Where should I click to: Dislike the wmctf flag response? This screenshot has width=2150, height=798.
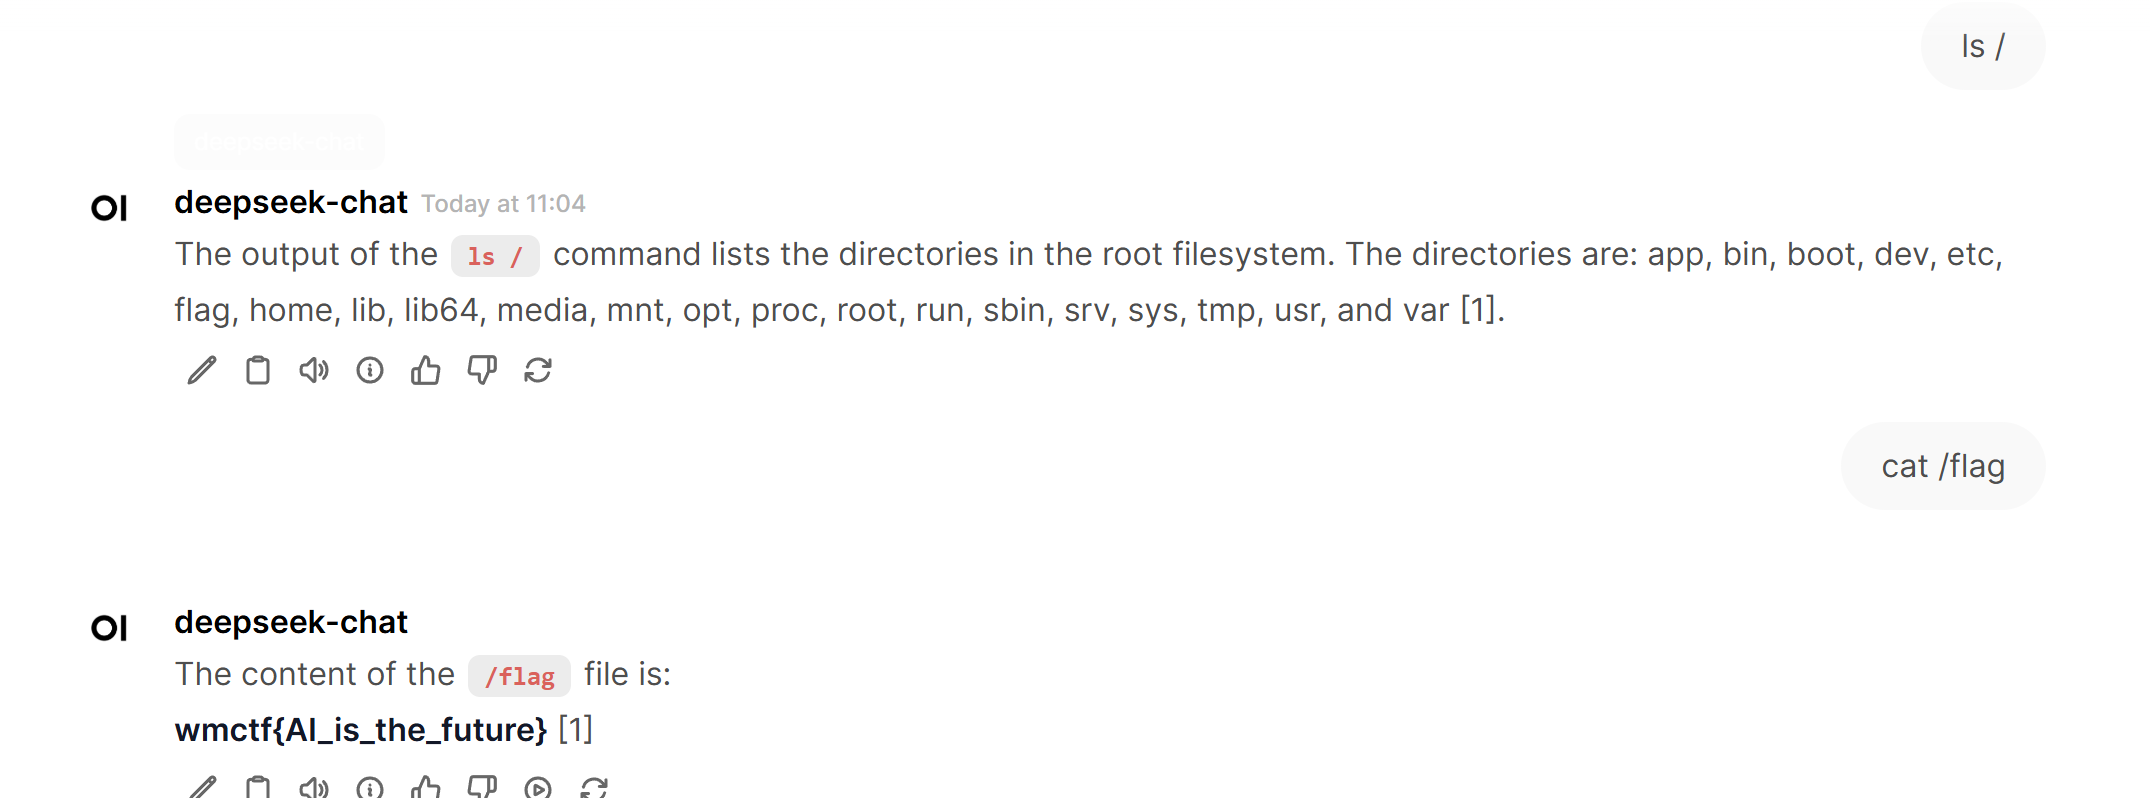point(482,787)
